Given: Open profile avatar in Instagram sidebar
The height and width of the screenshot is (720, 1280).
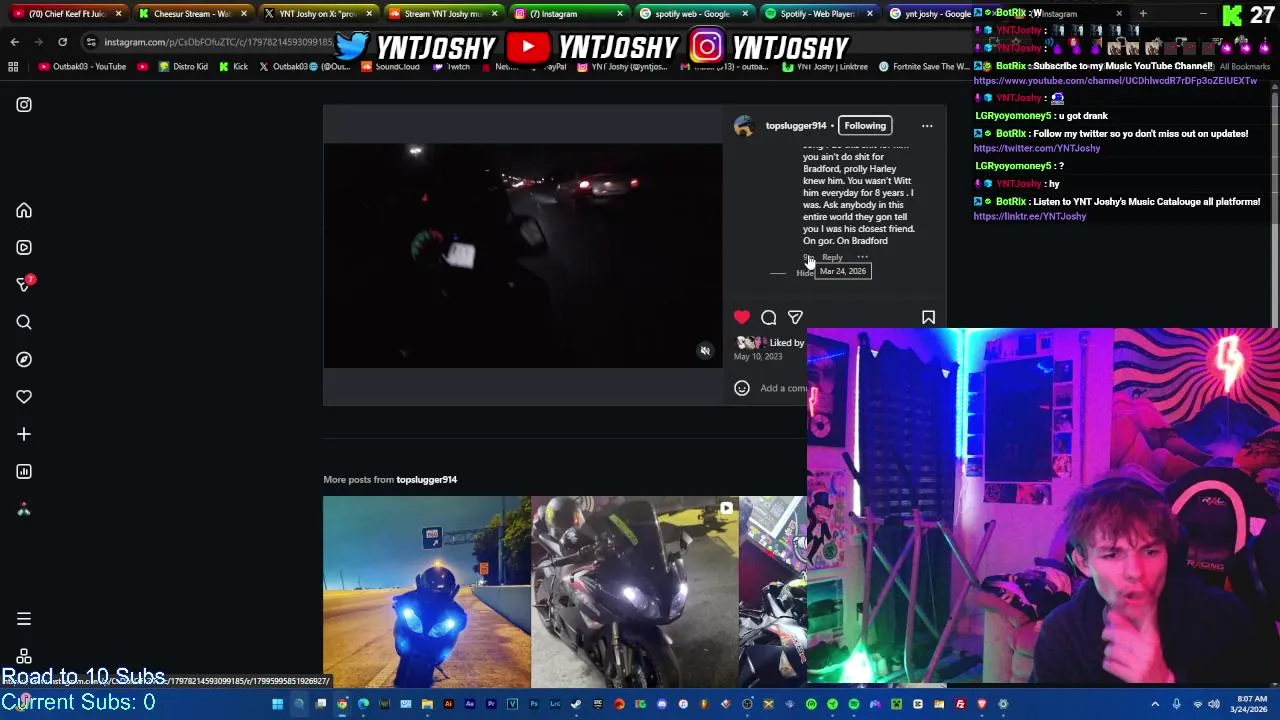Looking at the screenshot, I should click(24, 510).
